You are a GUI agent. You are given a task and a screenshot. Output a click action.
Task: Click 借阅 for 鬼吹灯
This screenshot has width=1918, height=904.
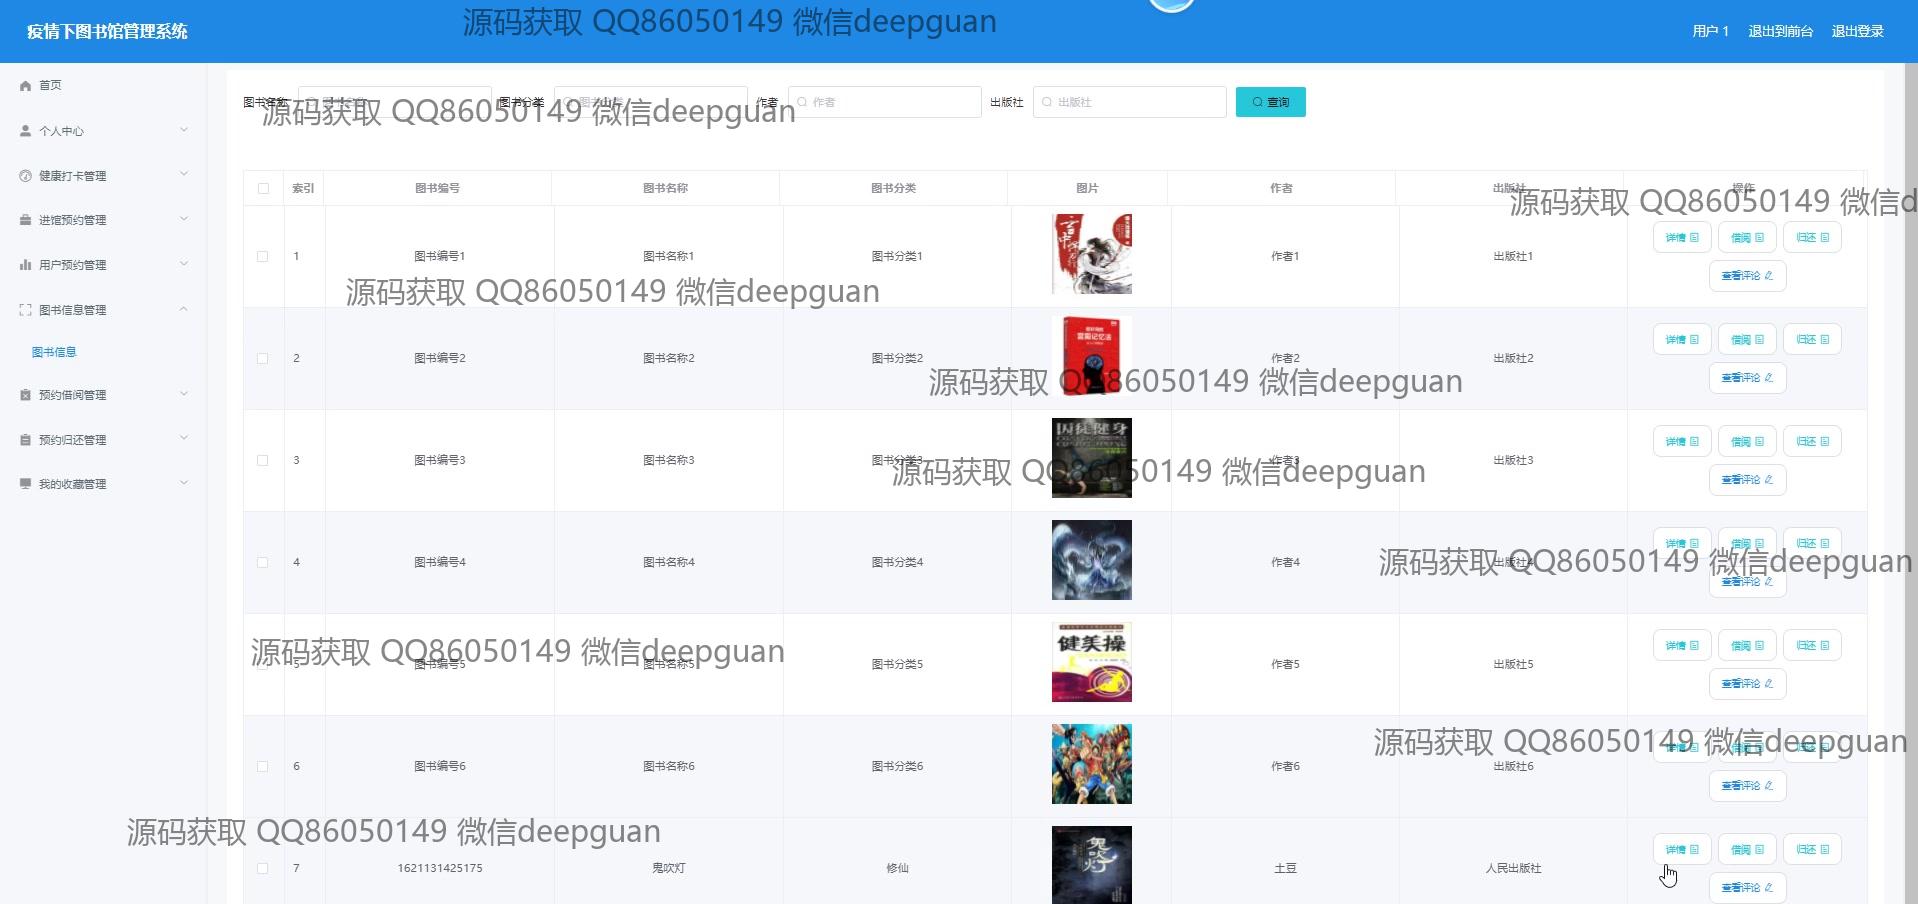tap(1747, 850)
